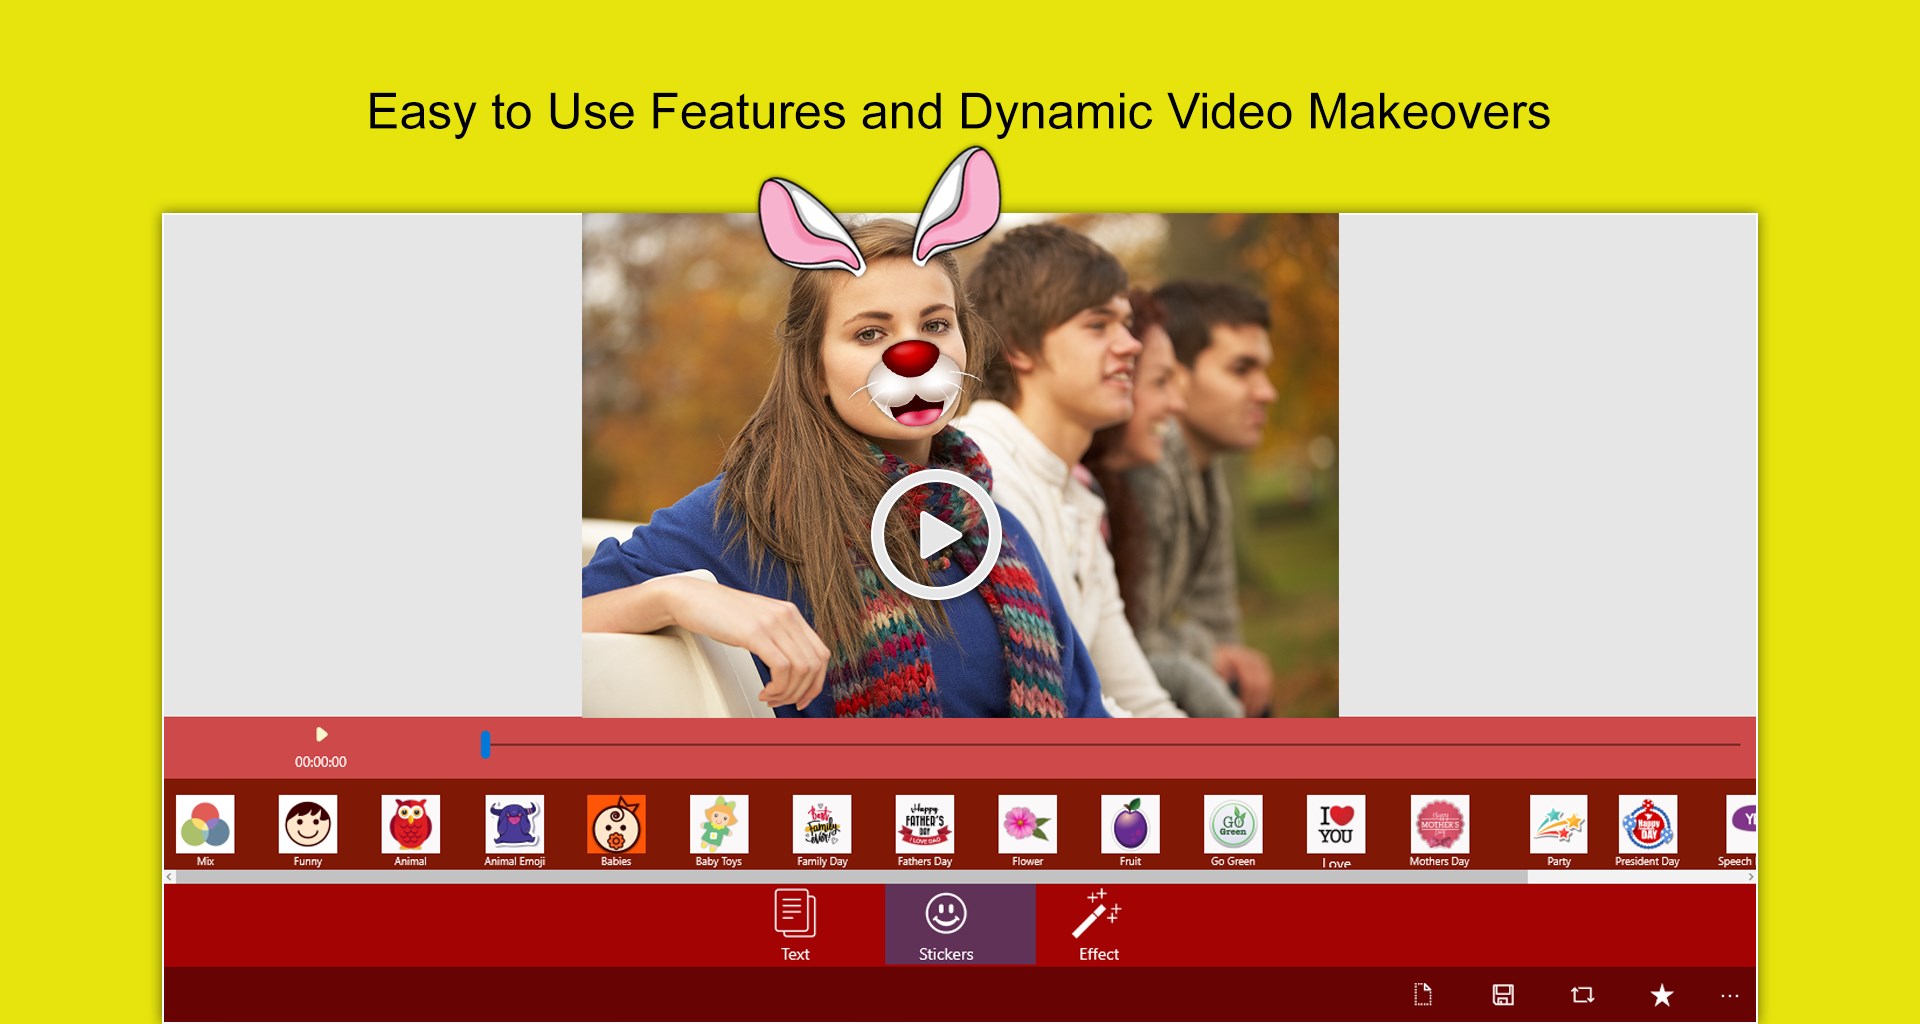Open the Family Day sticker category
This screenshot has width=1920, height=1024.
(x=822, y=830)
